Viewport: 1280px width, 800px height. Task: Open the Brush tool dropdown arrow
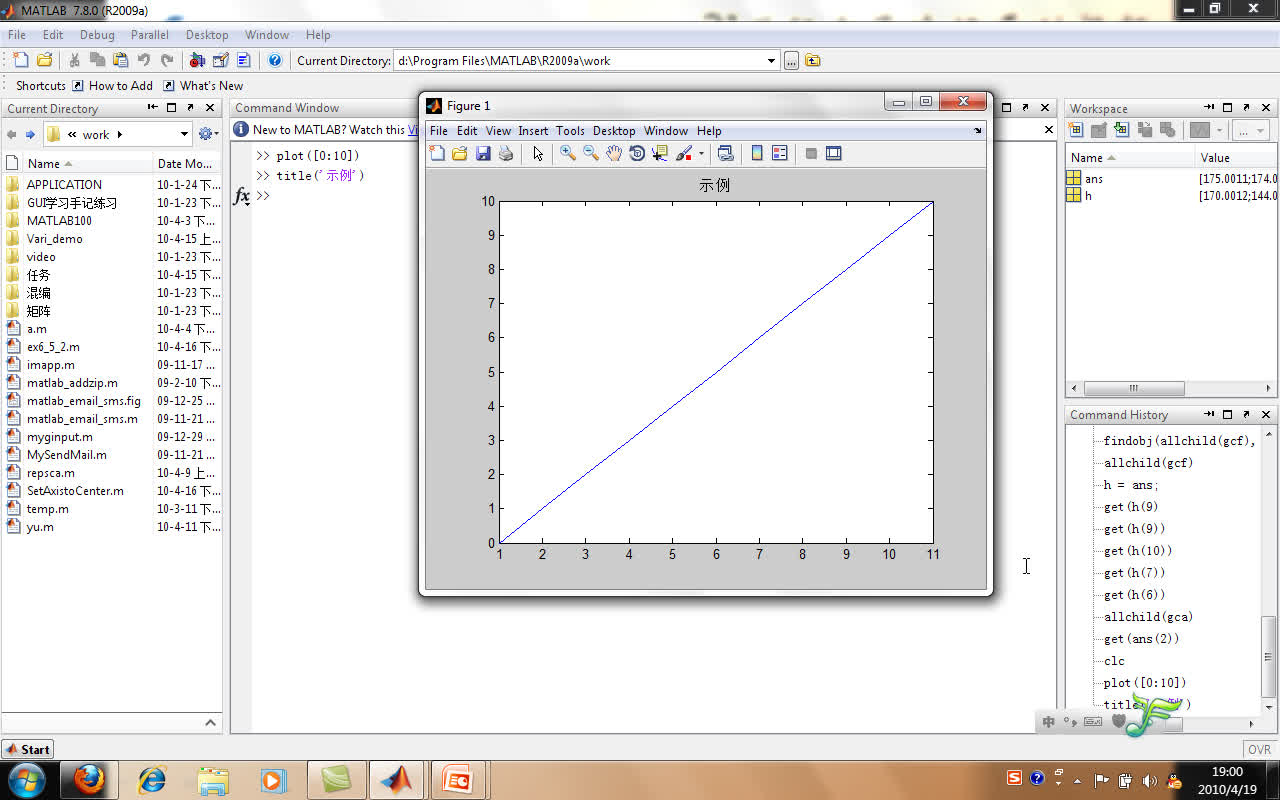(701, 152)
